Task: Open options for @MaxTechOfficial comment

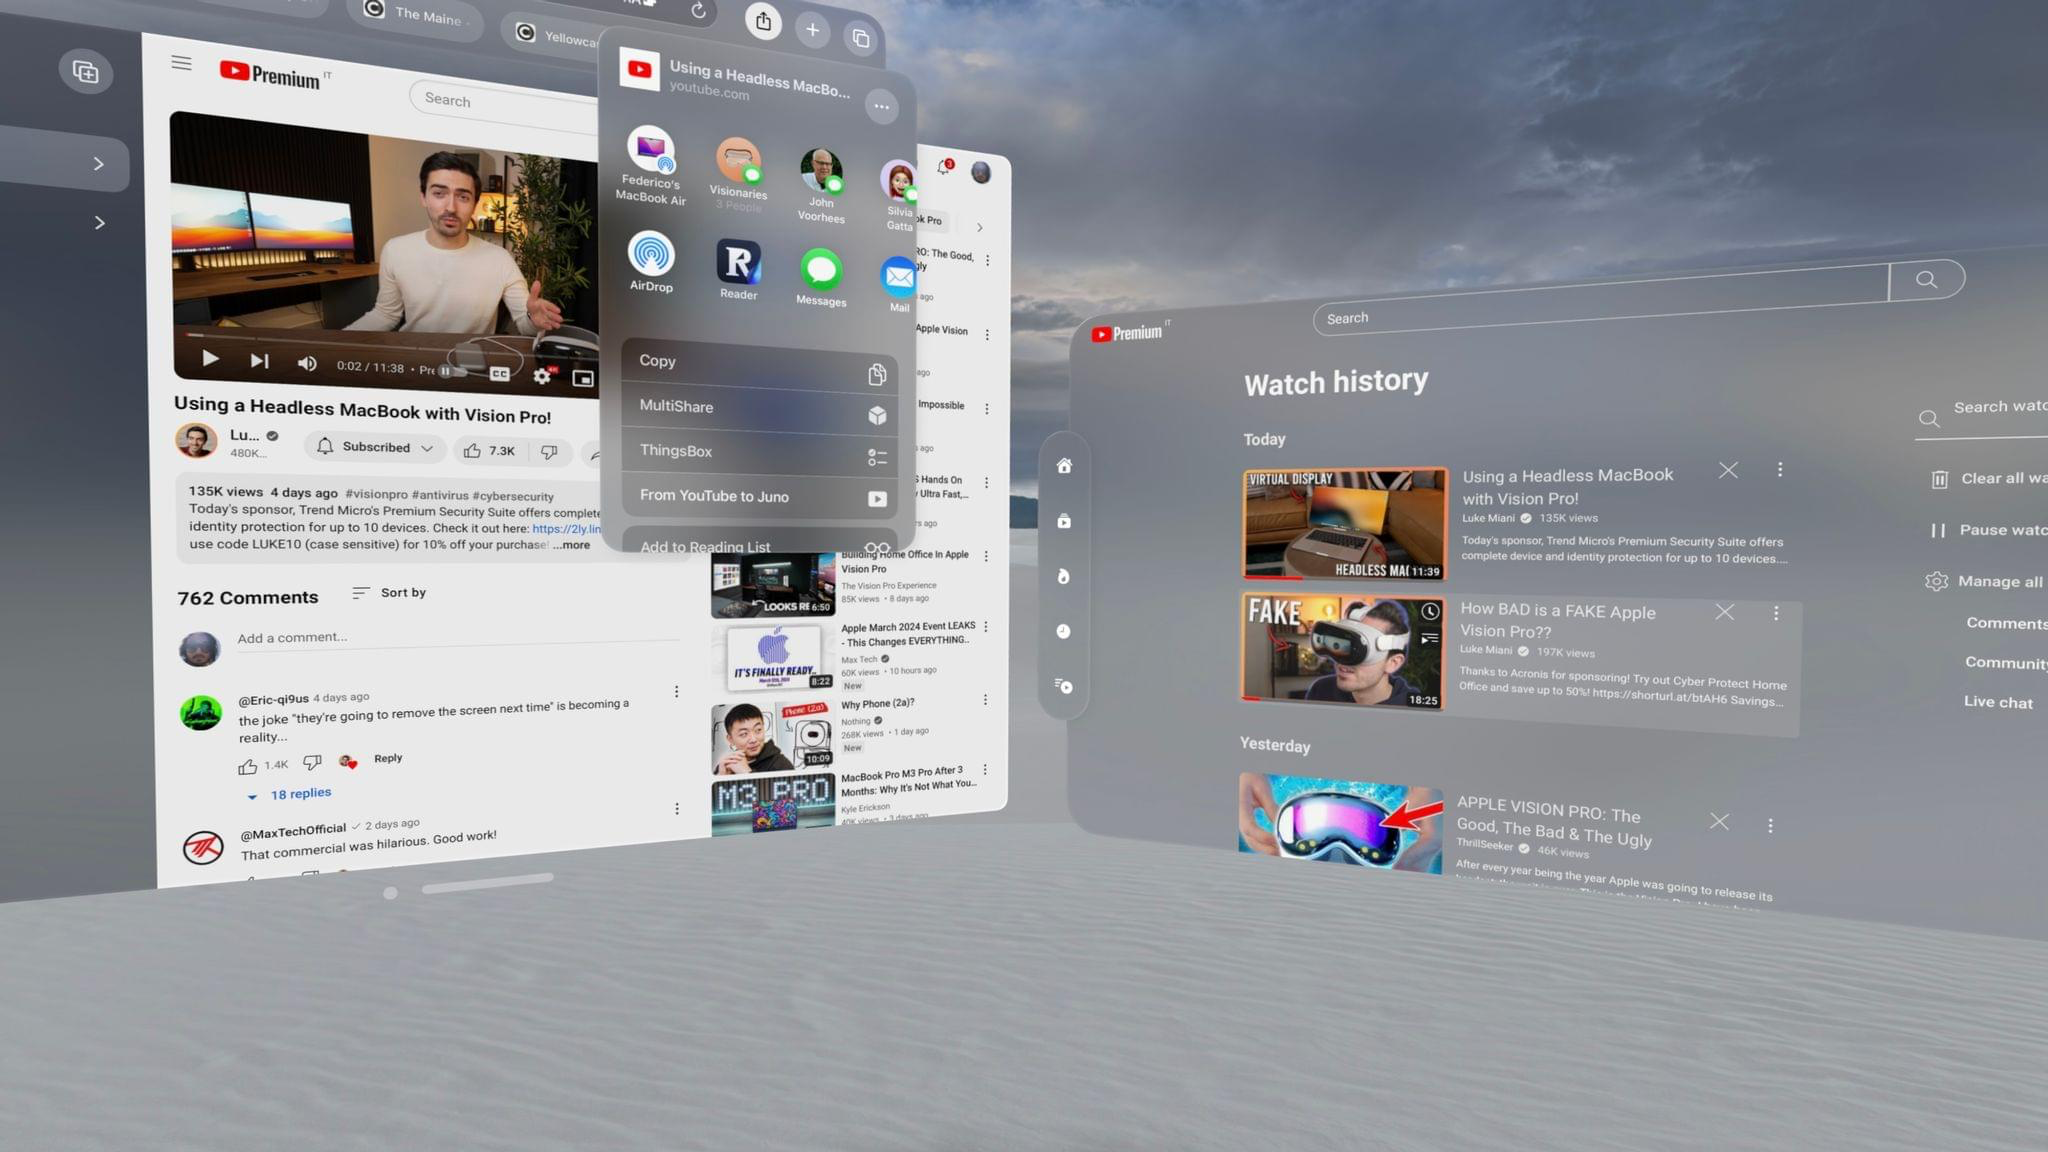Action: pos(677,808)
